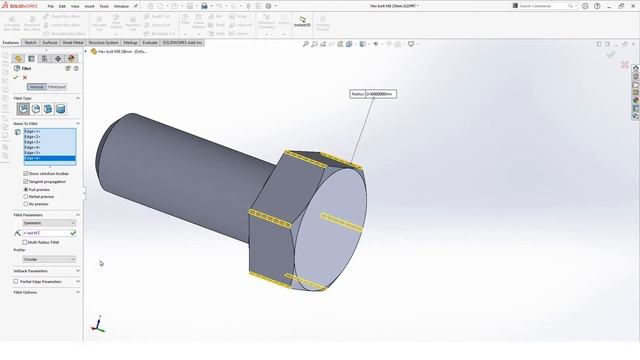Click the Help question mark in title bar
640x360 pixels.
597,6
